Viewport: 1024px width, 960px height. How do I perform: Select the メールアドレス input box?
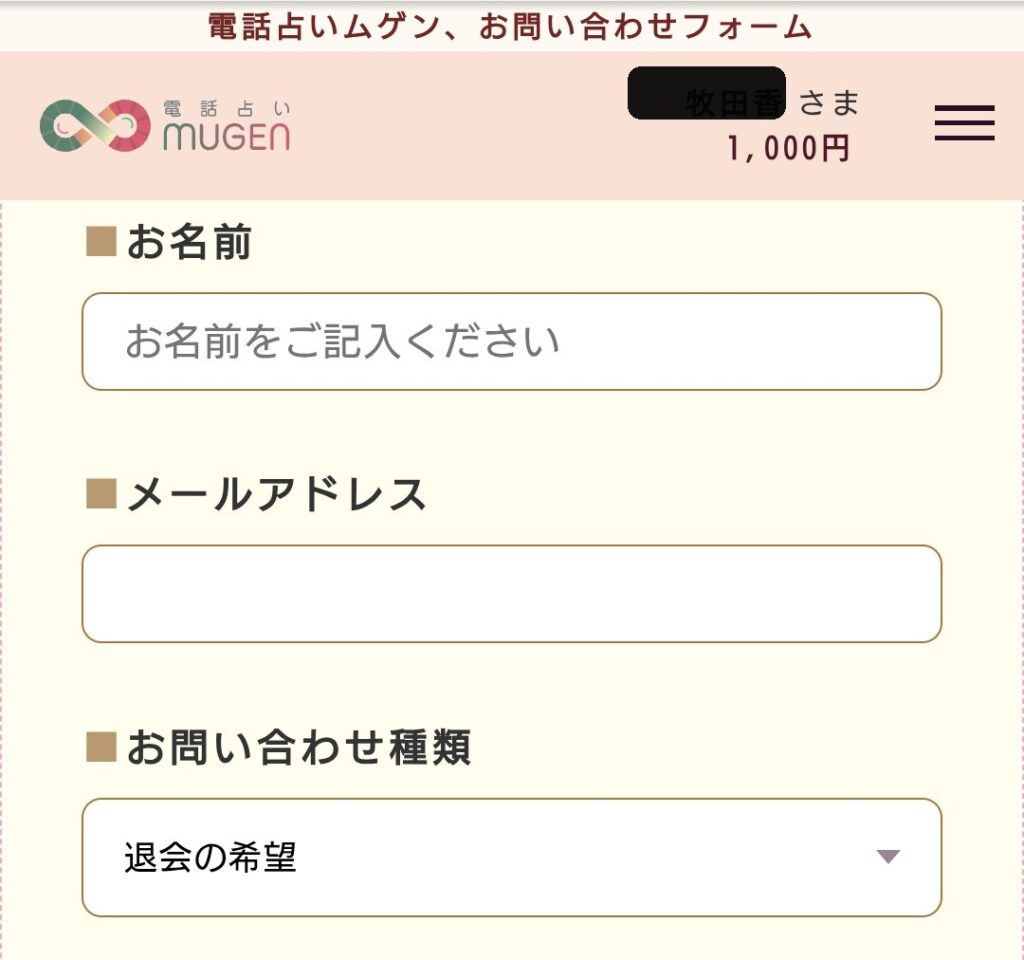pyautogui.click(x=512, y=592)
